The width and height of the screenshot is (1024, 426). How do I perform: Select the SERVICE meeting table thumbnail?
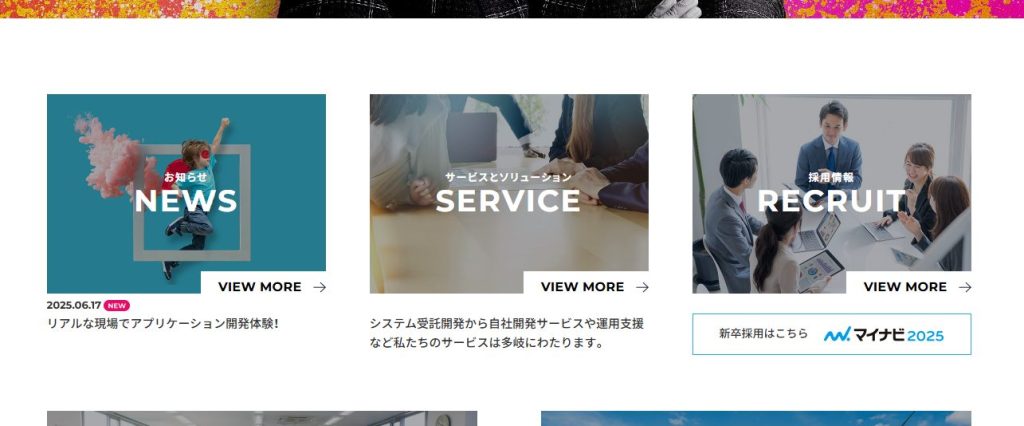click(x=509, y=194)
